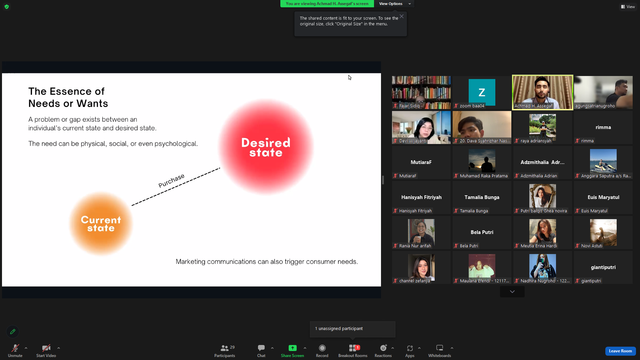This screenshot has width=640, height=360.
Task: Select giantiputri's tile
Action: pyautogui.click(x=603, y=268)
